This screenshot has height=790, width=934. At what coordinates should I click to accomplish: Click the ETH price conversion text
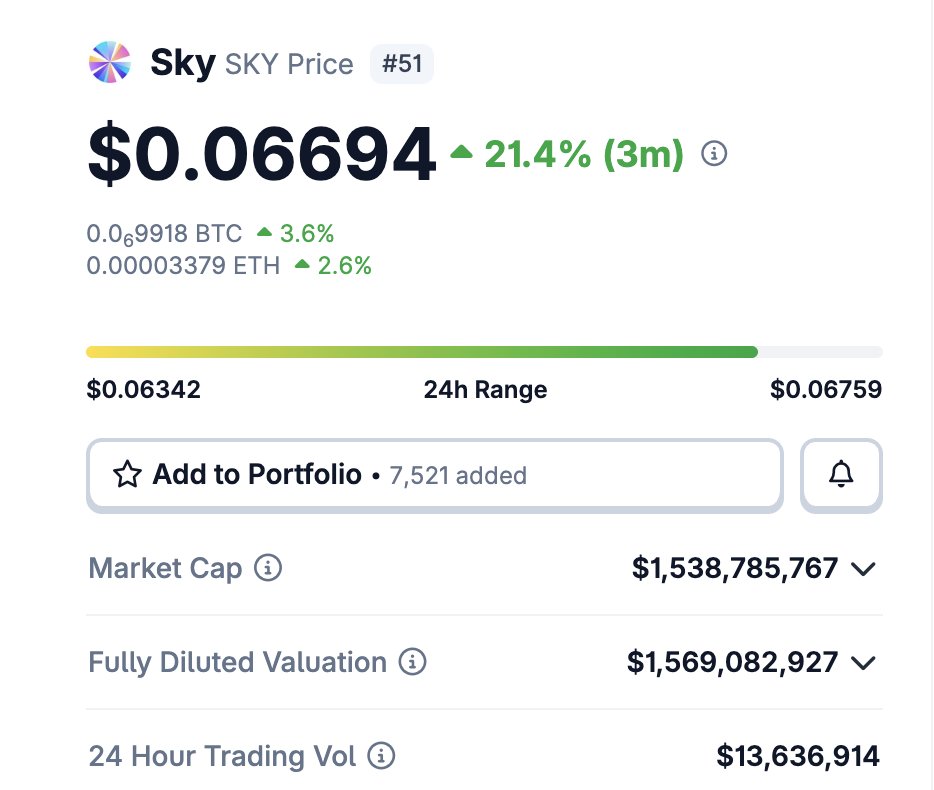click(x=184, y=265)
